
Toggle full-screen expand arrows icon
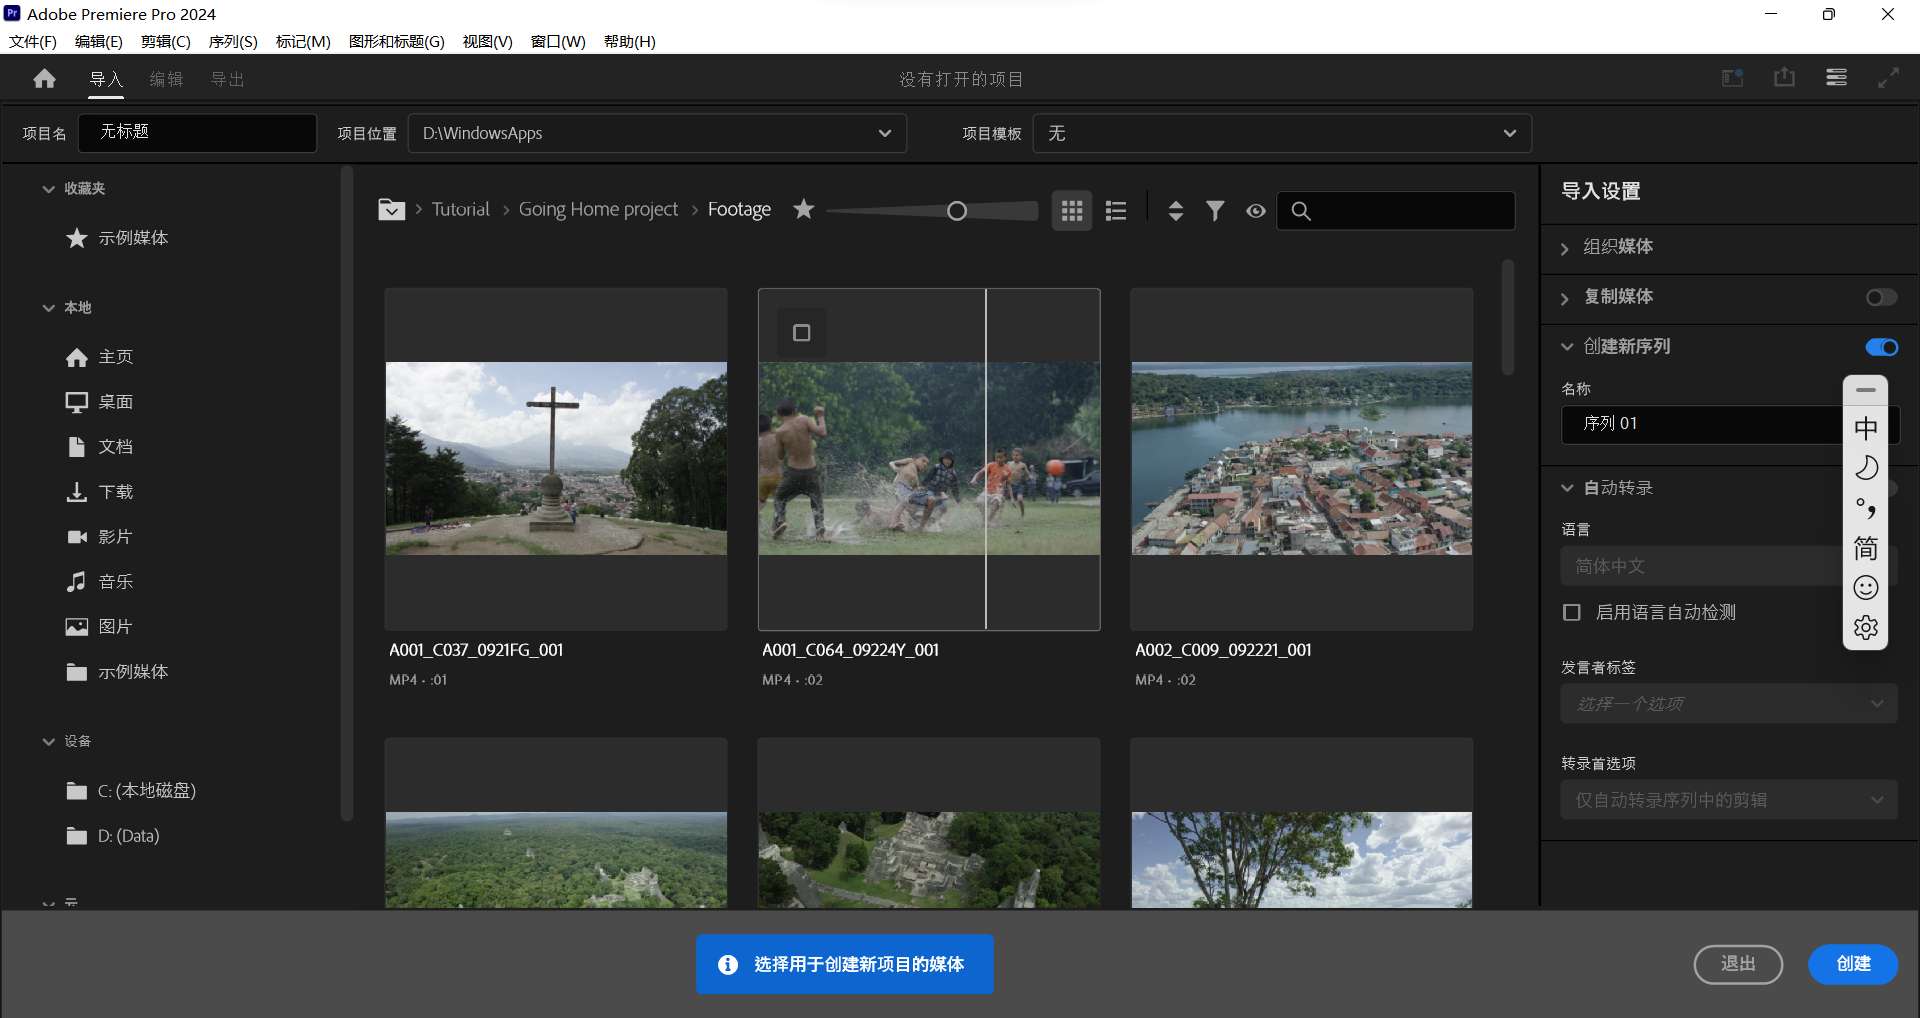(x=1888, y=78)
